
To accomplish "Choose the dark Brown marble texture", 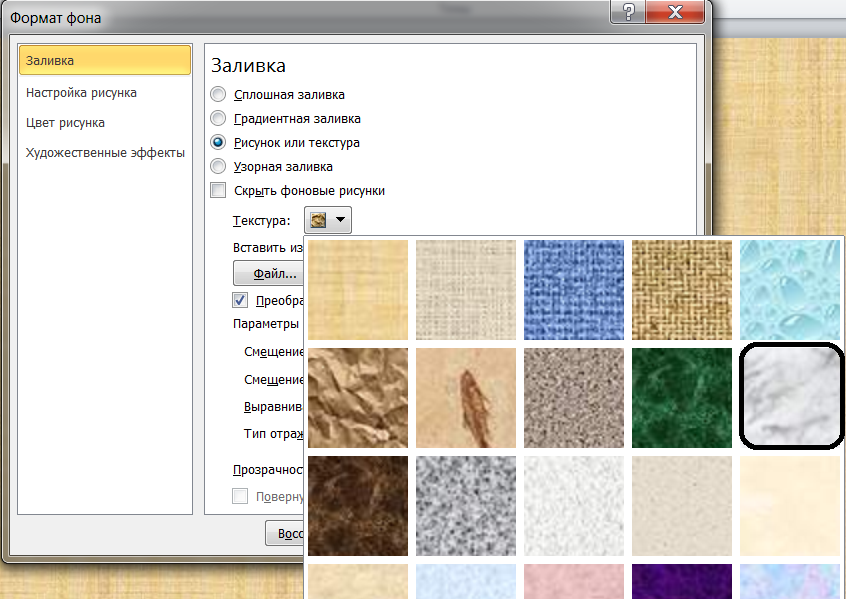I will 358,506.
